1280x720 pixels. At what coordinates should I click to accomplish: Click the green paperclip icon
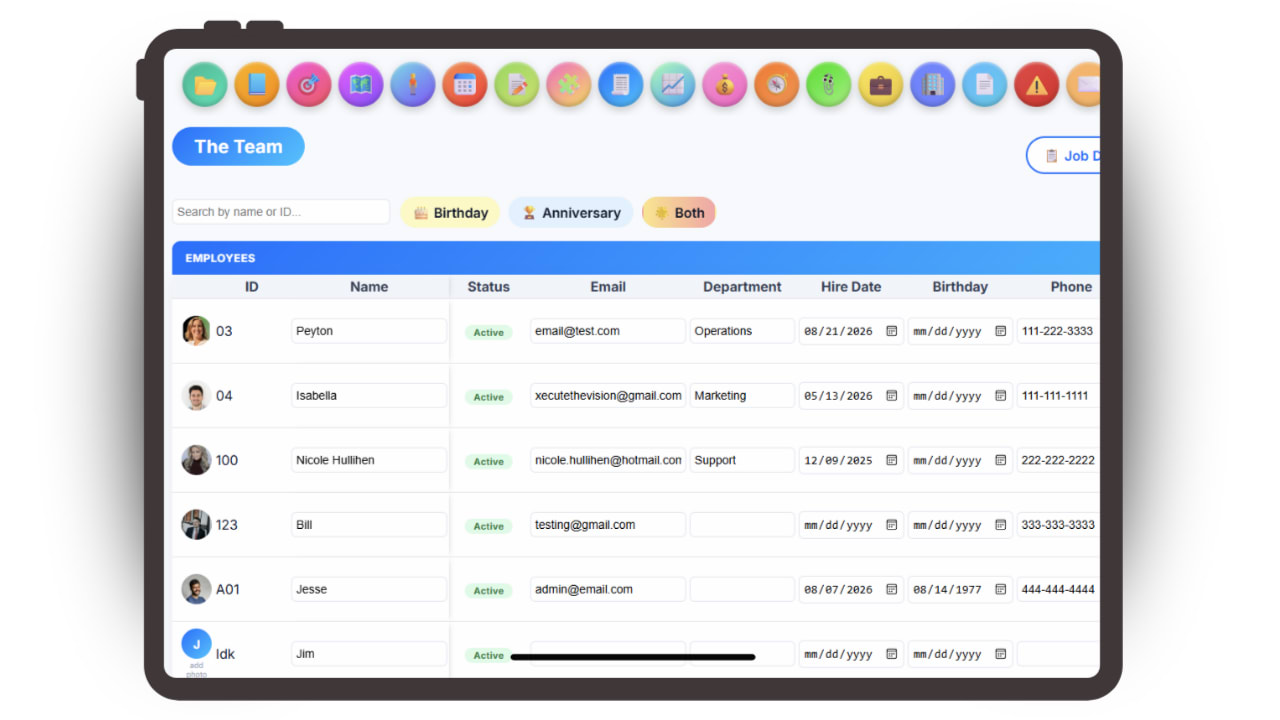pyautogui.click(x=829, y=85)
